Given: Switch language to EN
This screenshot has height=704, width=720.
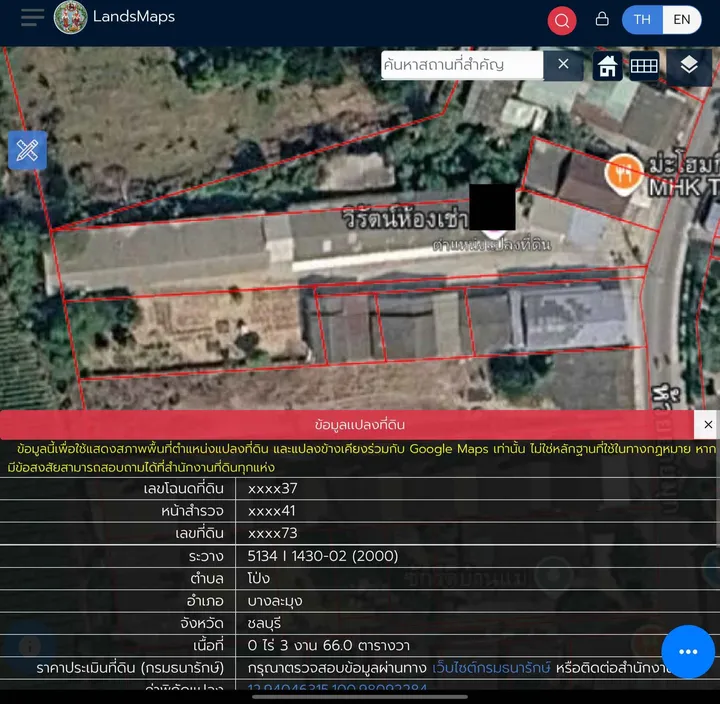Looking at the screenshot, I should click(682, 20).
